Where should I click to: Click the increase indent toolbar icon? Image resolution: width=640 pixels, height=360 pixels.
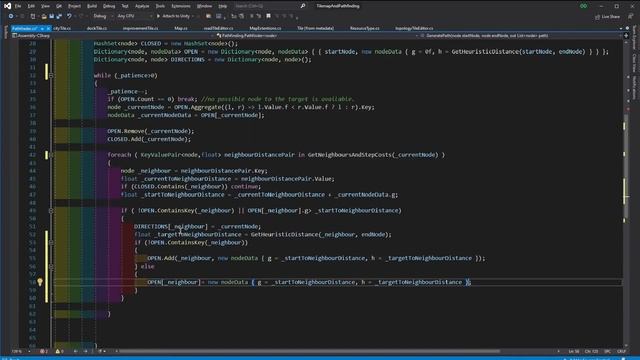click(x=242, y=16)
